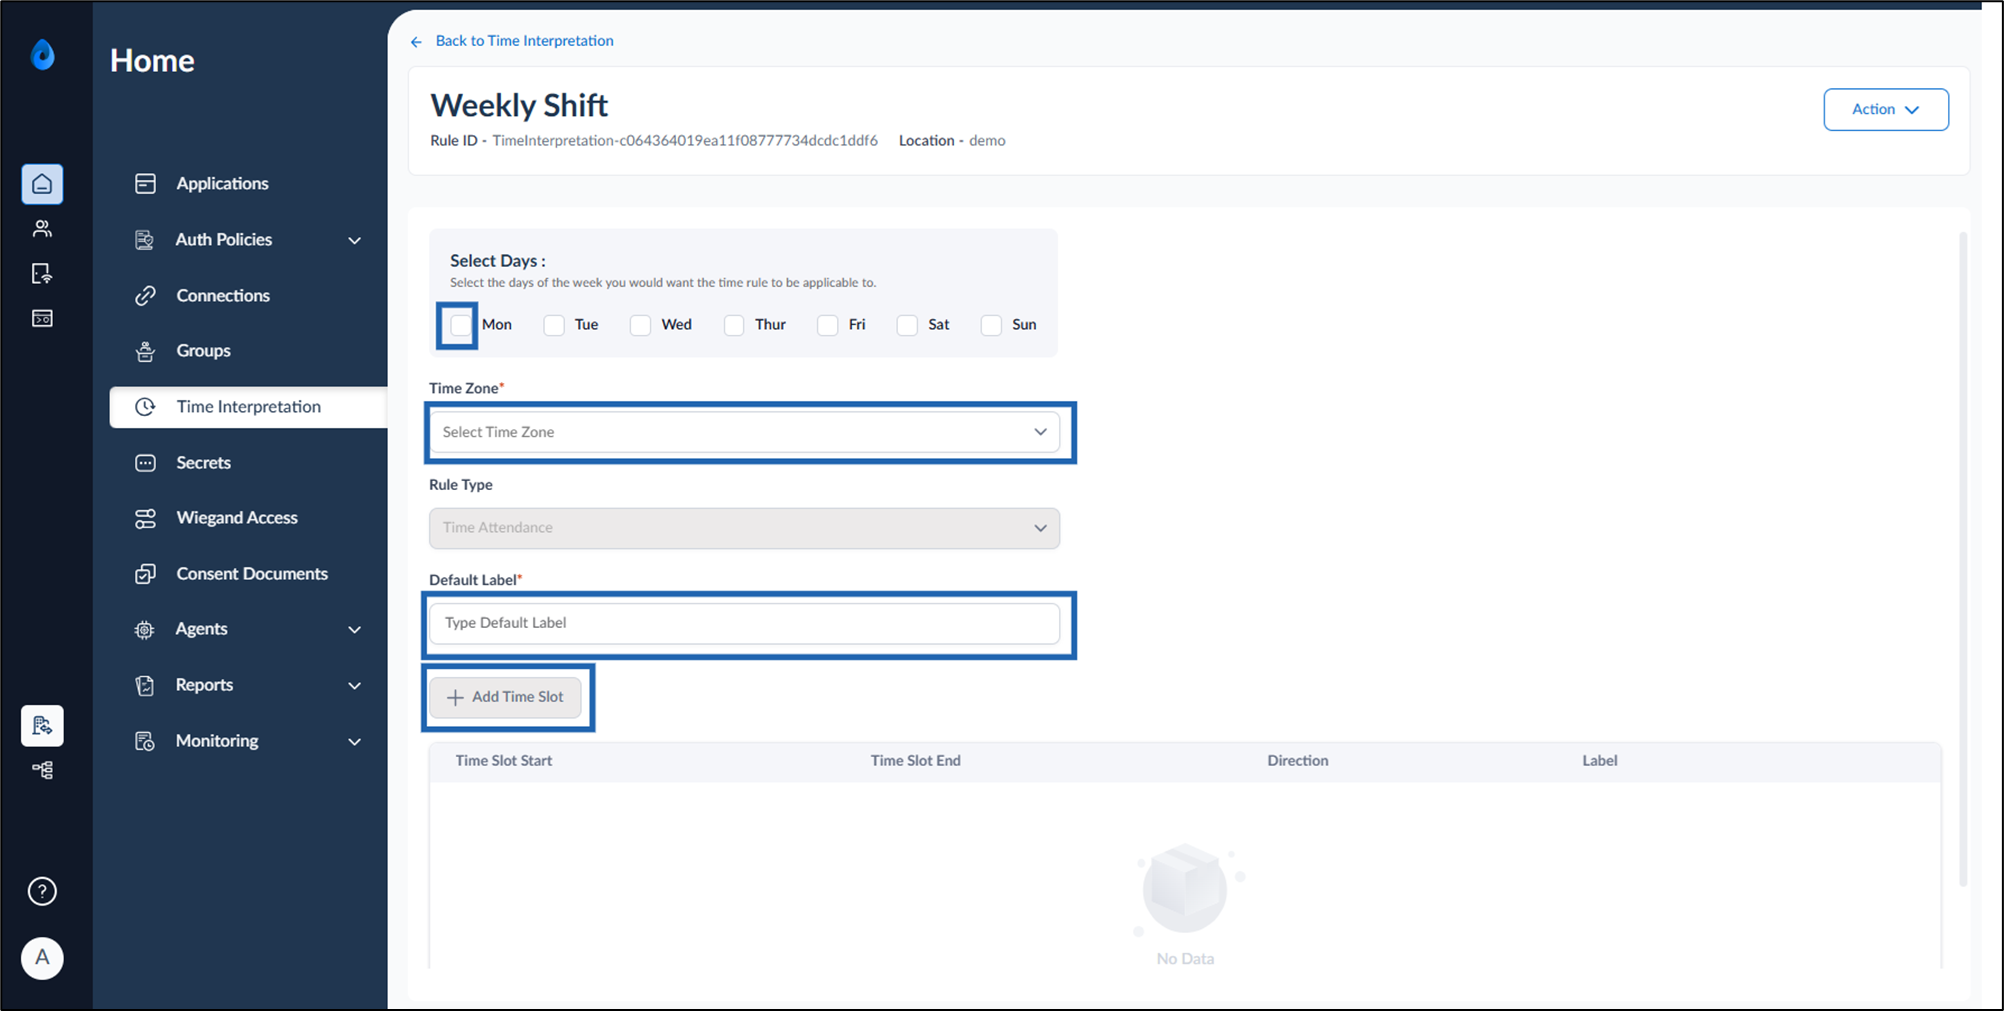Expand the Monitoring chevron
Screen dimensions: 2004x1011
pos(354,741)
